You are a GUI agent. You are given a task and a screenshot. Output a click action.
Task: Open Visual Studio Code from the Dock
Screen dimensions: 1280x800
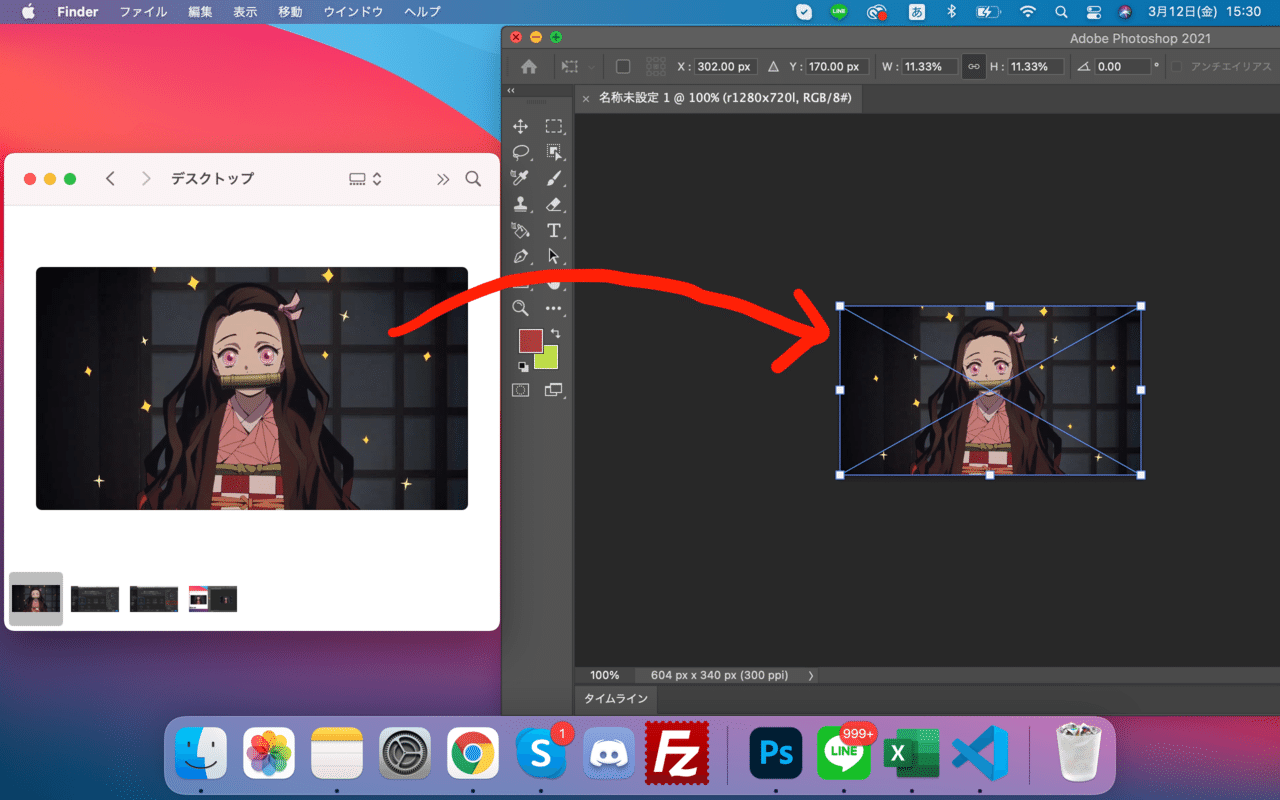point(980,753)
